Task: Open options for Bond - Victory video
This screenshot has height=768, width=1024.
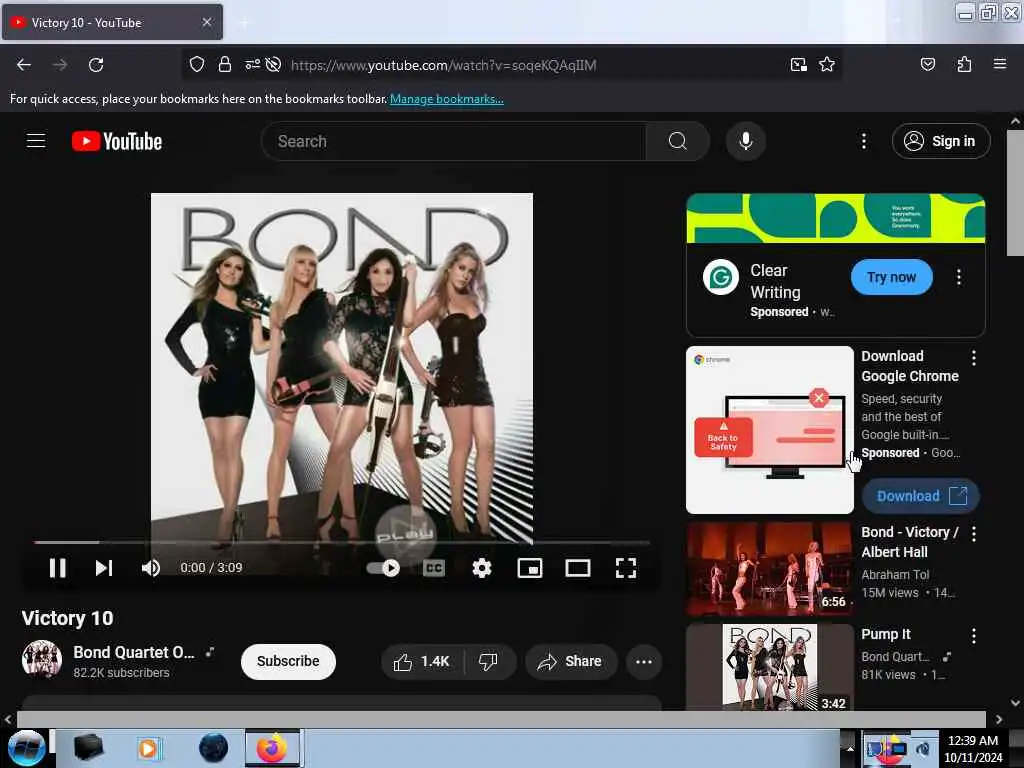Action: [x=973, y=534]
